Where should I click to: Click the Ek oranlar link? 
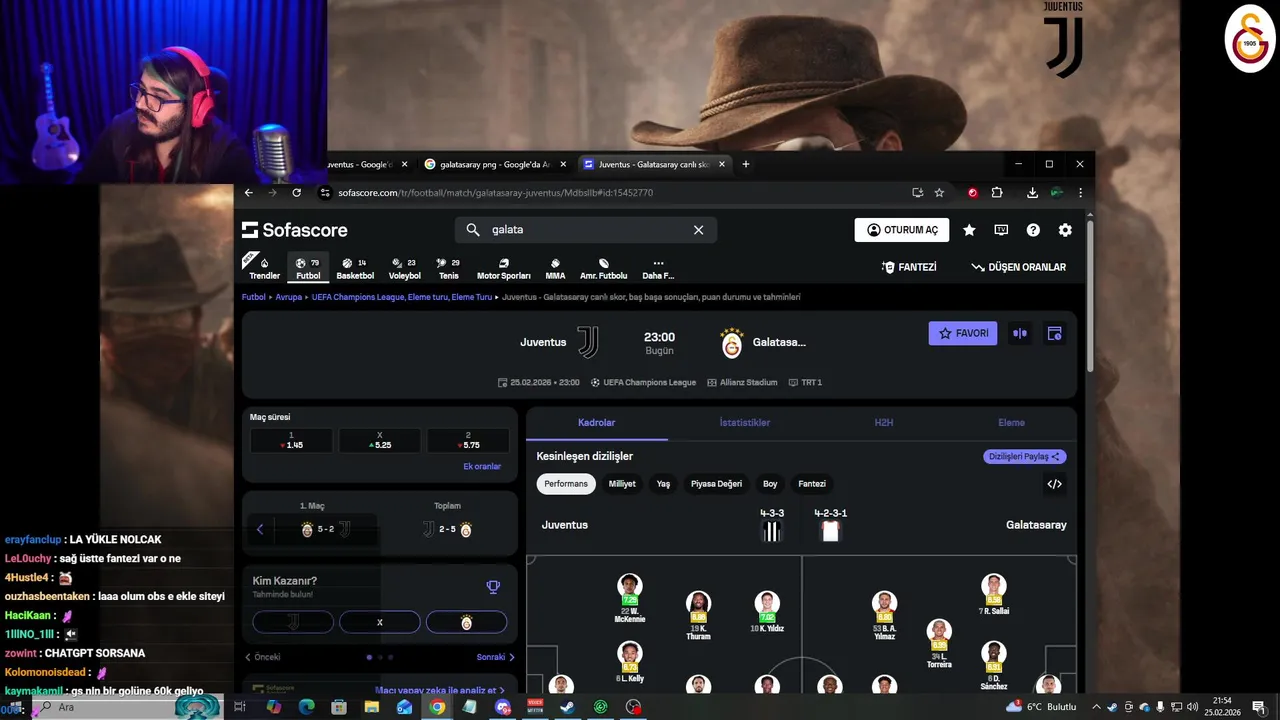[x=482, y=466]
